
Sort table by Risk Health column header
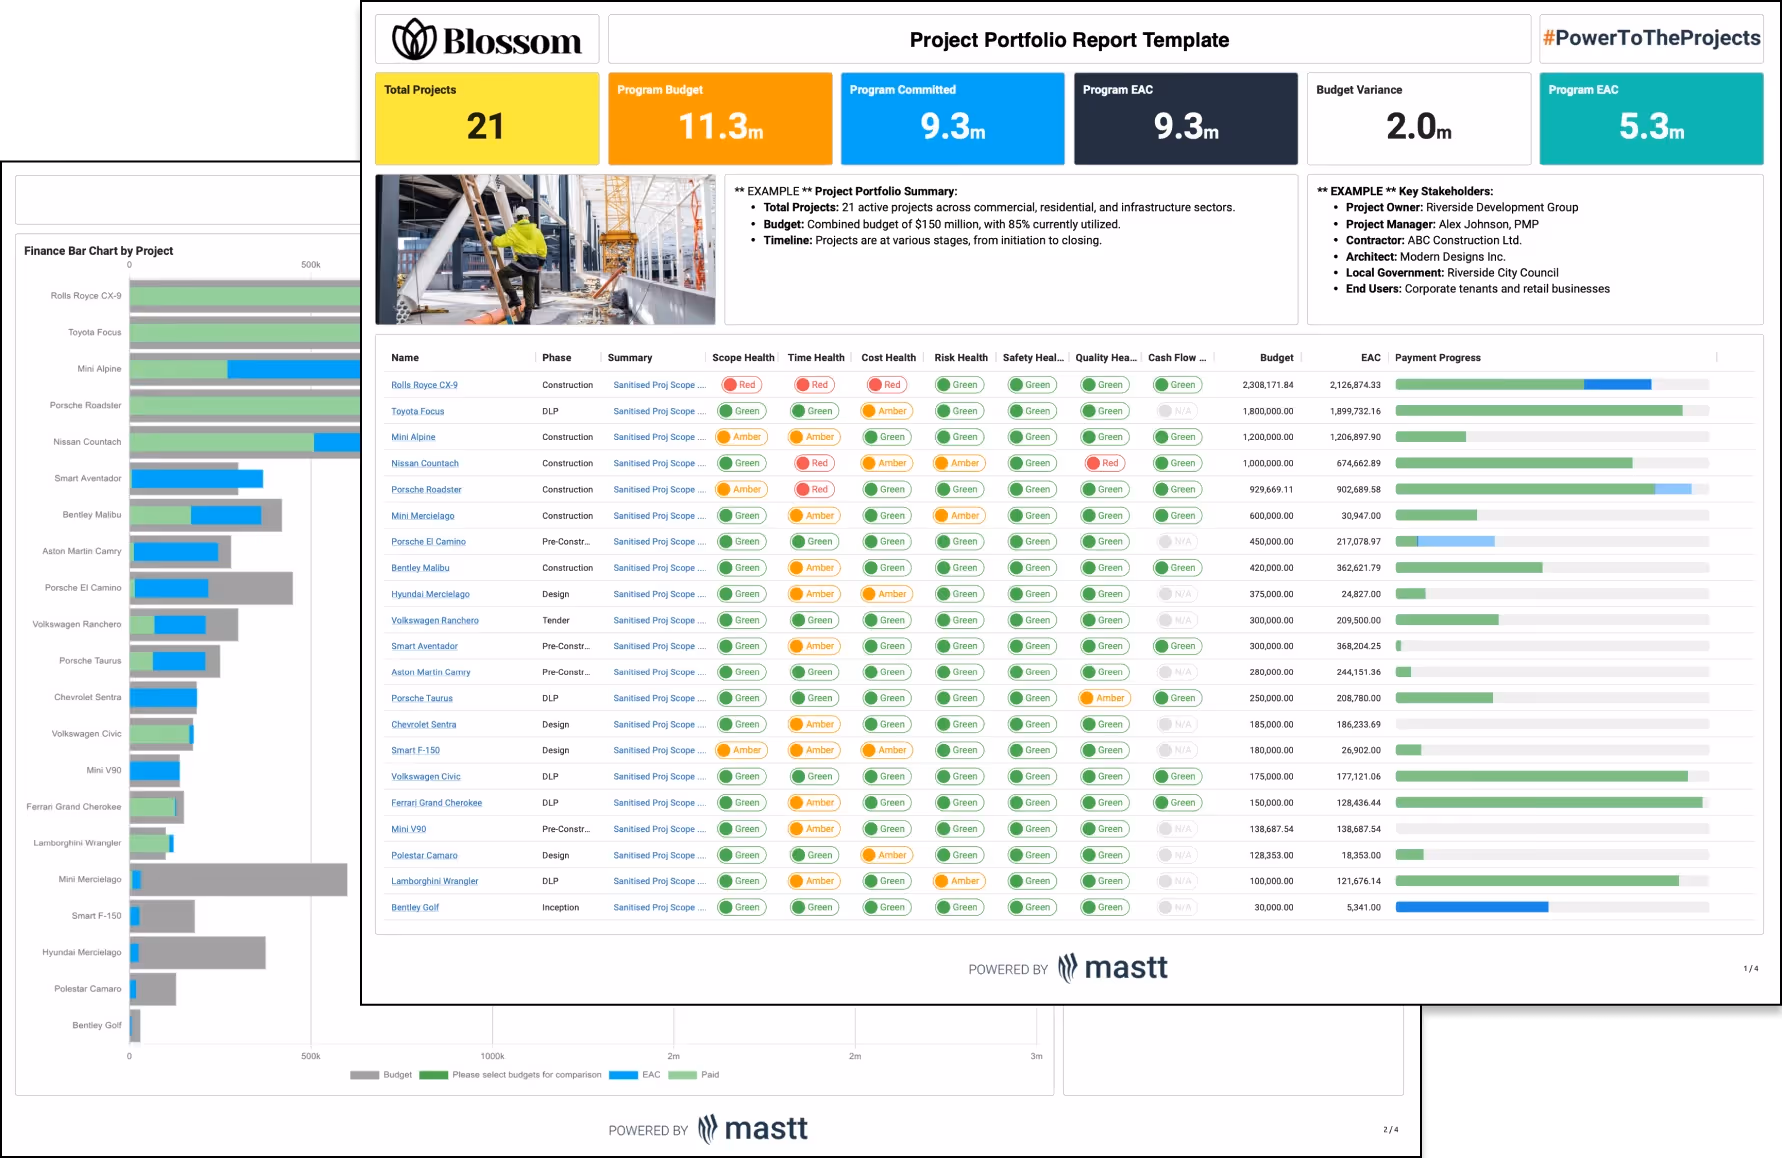[961, 358]
